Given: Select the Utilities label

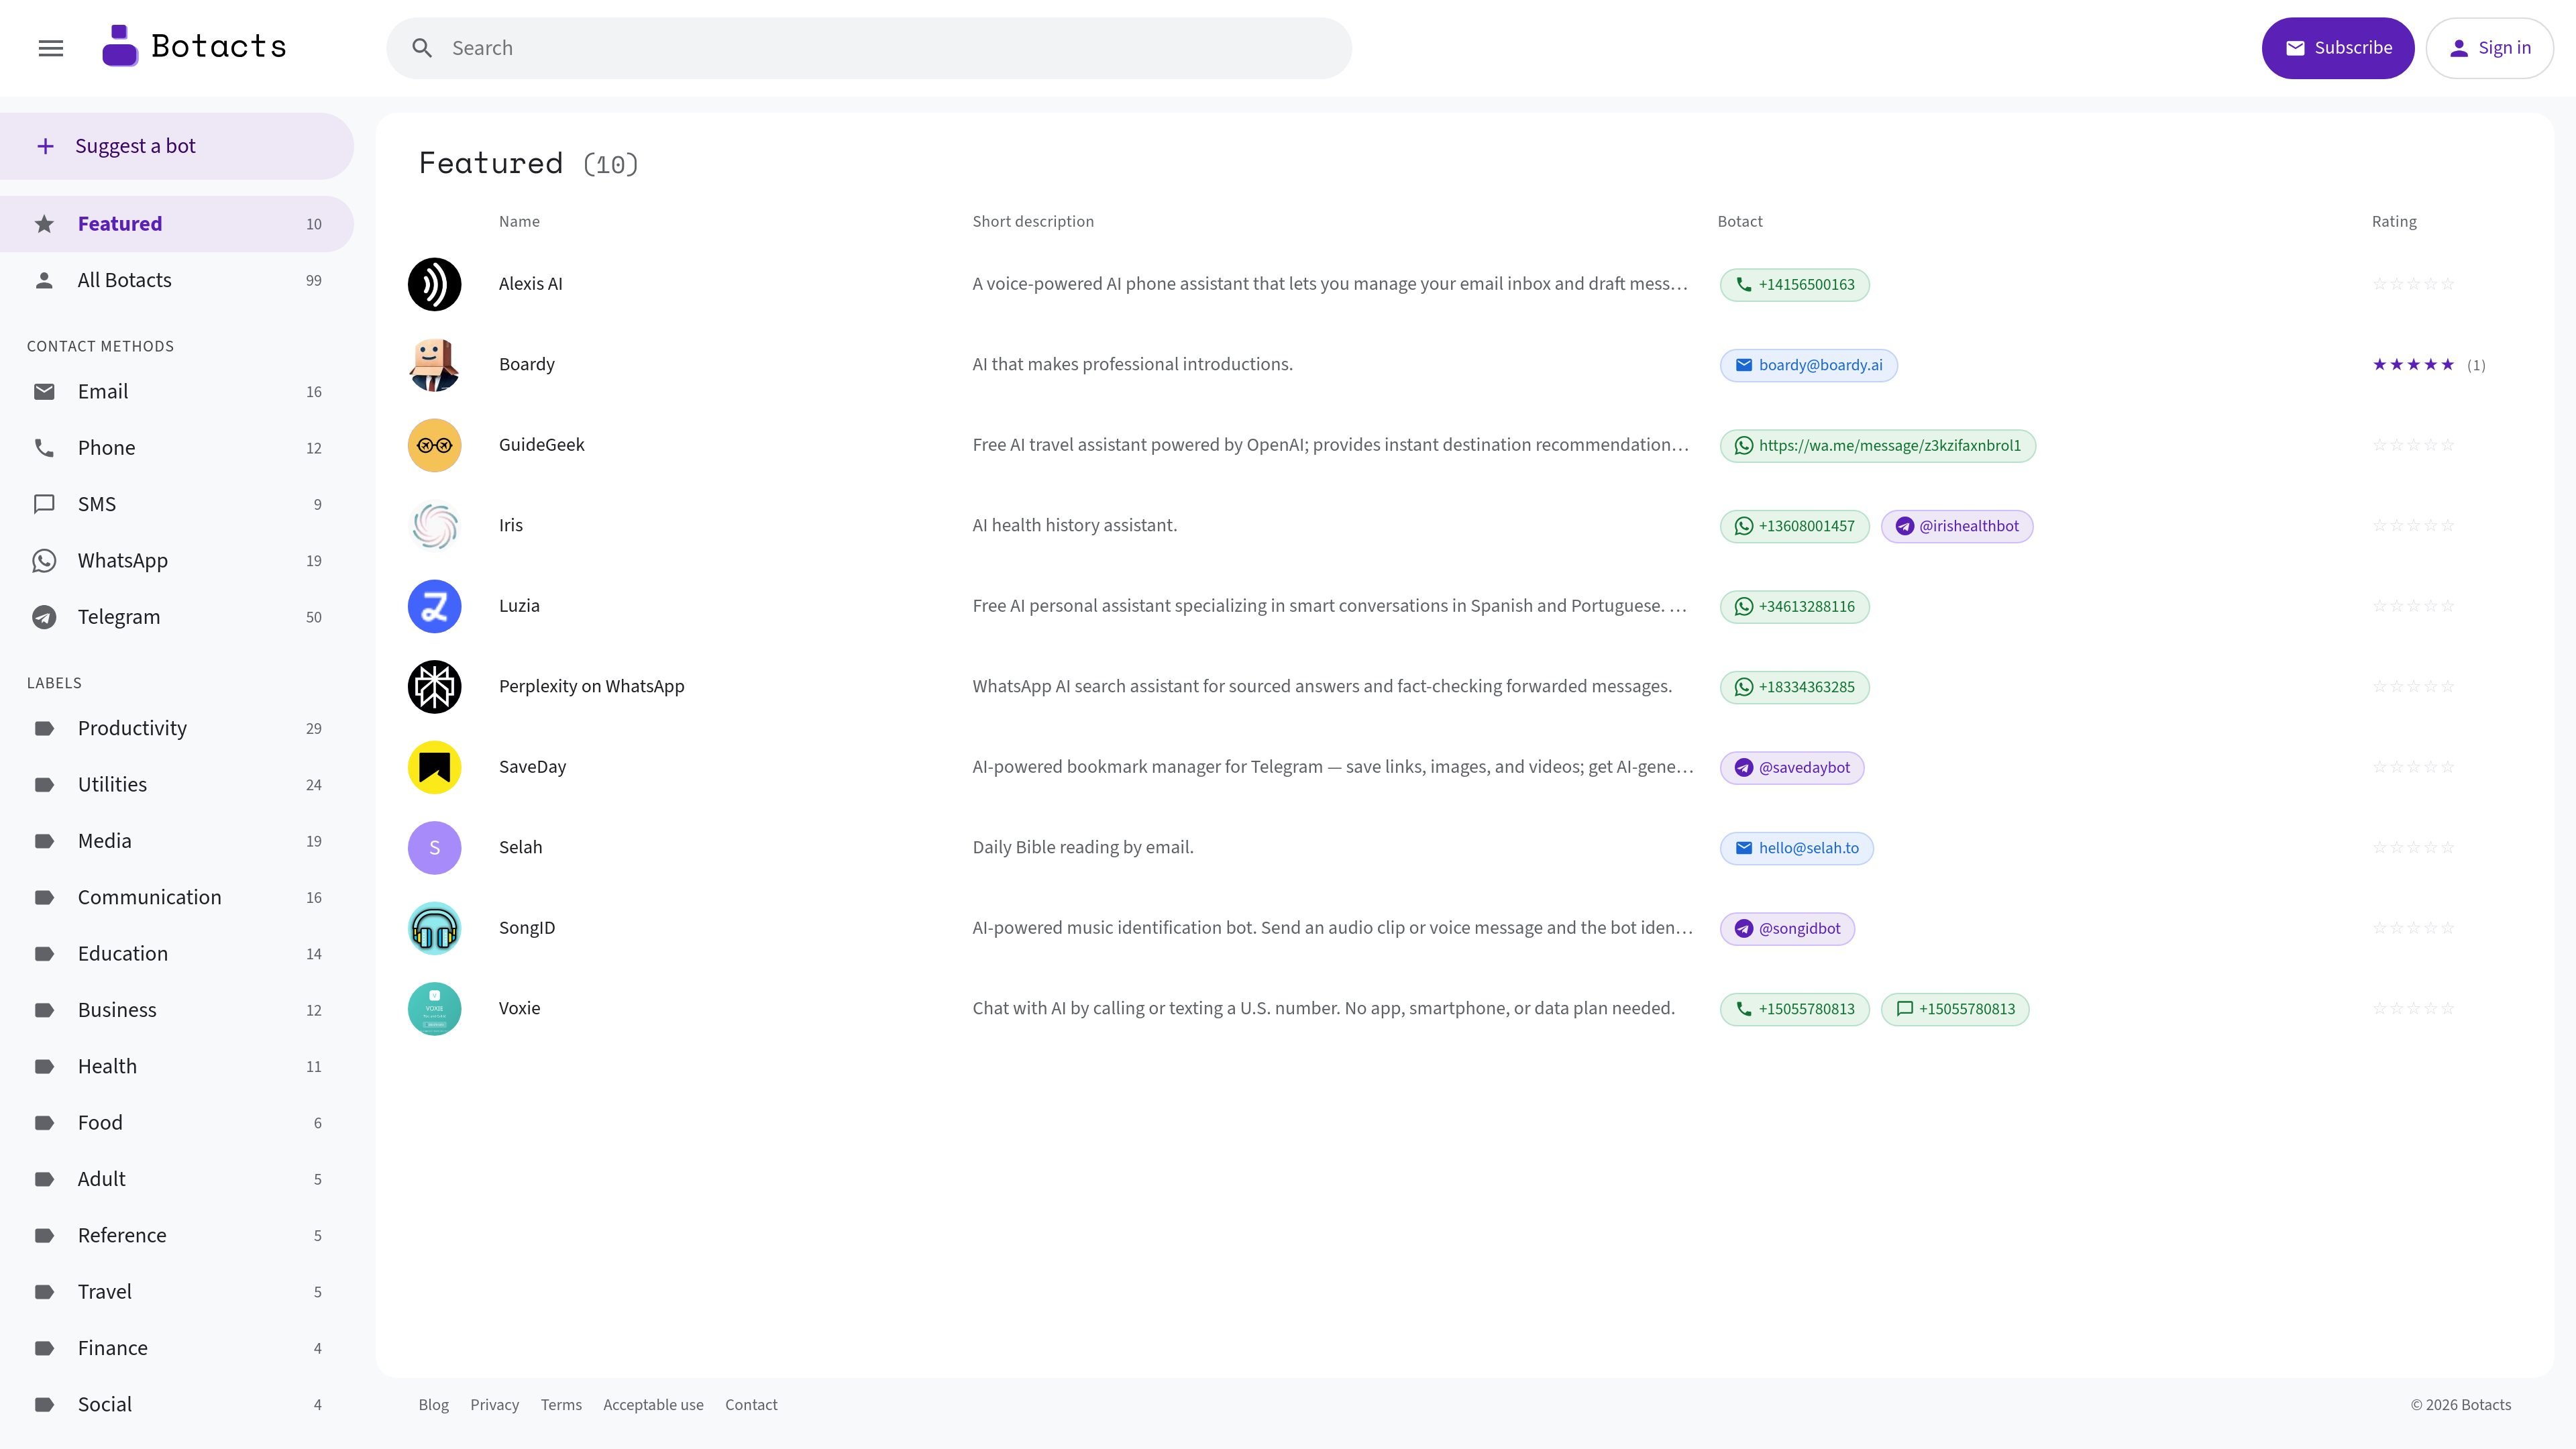Looking at the screenshot, I should point(177,785).
